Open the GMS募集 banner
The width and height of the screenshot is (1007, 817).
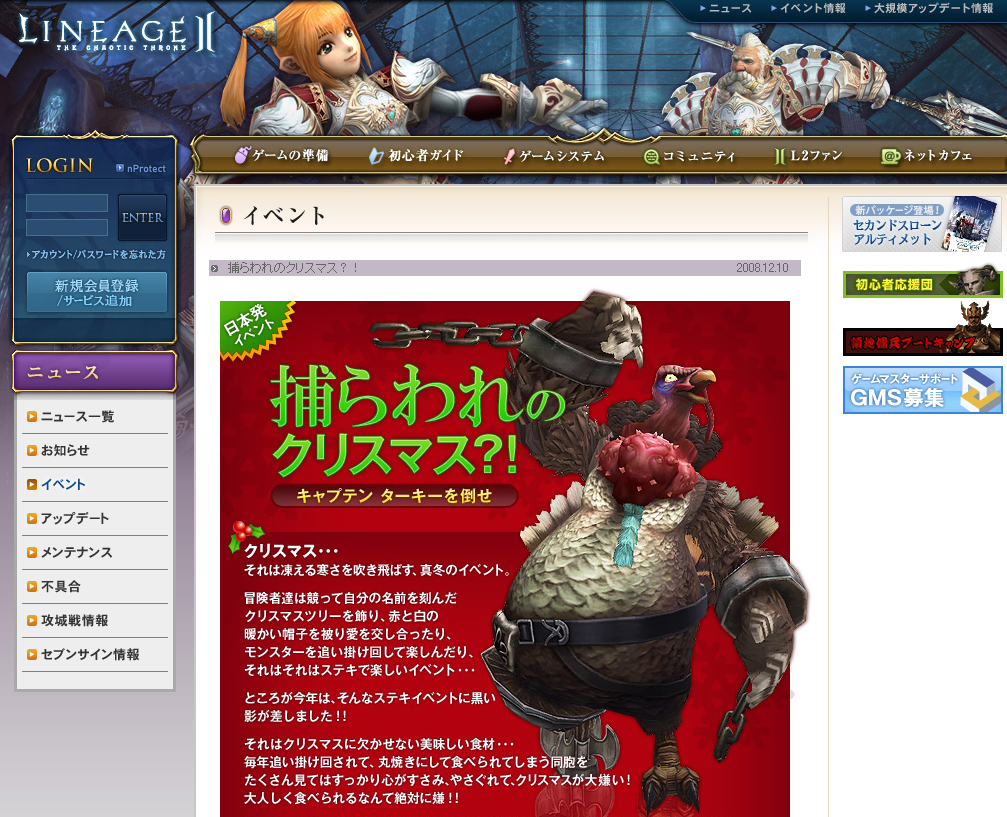tap(922, 390)
